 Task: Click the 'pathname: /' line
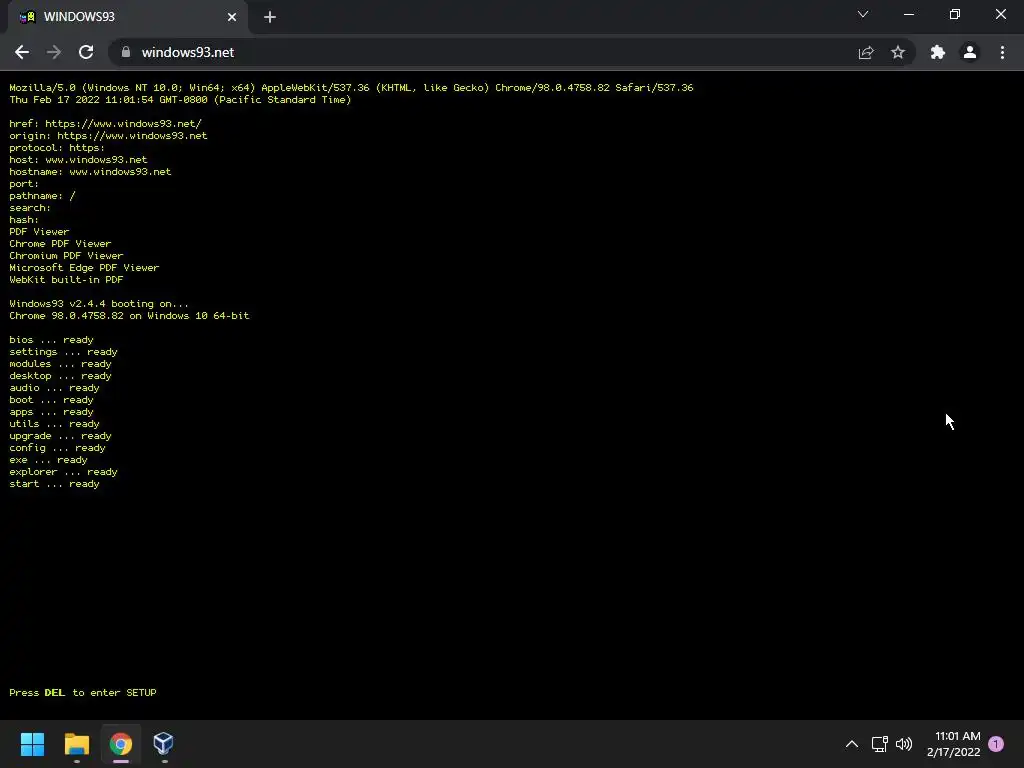pos(42,196)
